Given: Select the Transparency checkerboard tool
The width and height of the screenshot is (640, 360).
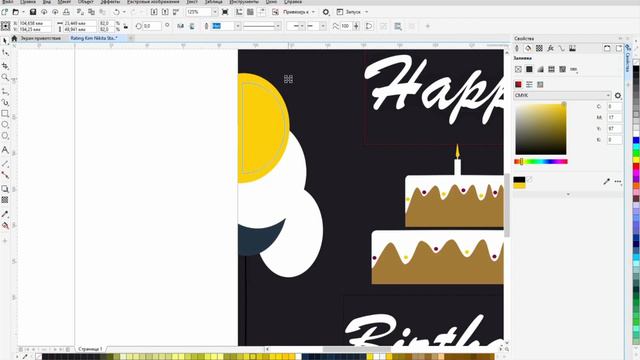Looking at the screenshot, I should (x=5, y=200).
